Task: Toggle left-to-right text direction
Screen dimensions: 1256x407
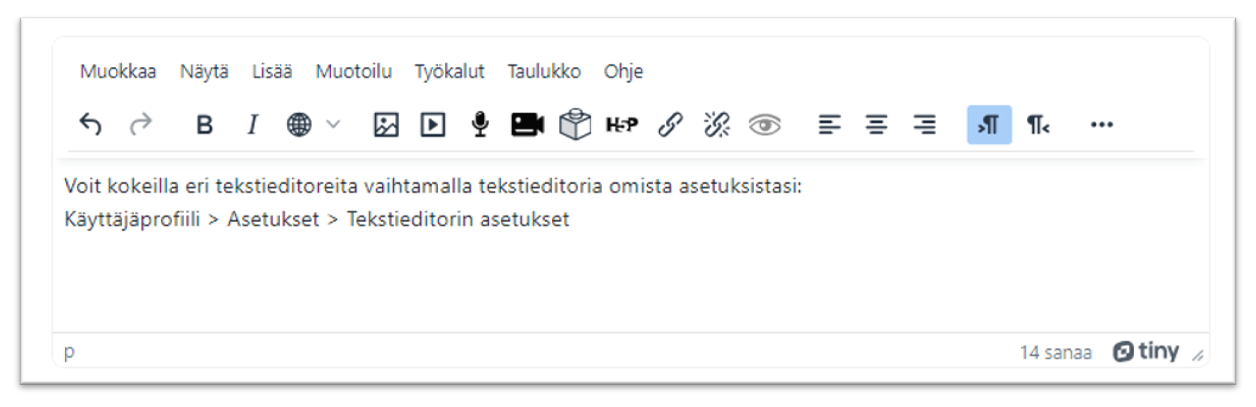Action: click(x=989, y=125)
